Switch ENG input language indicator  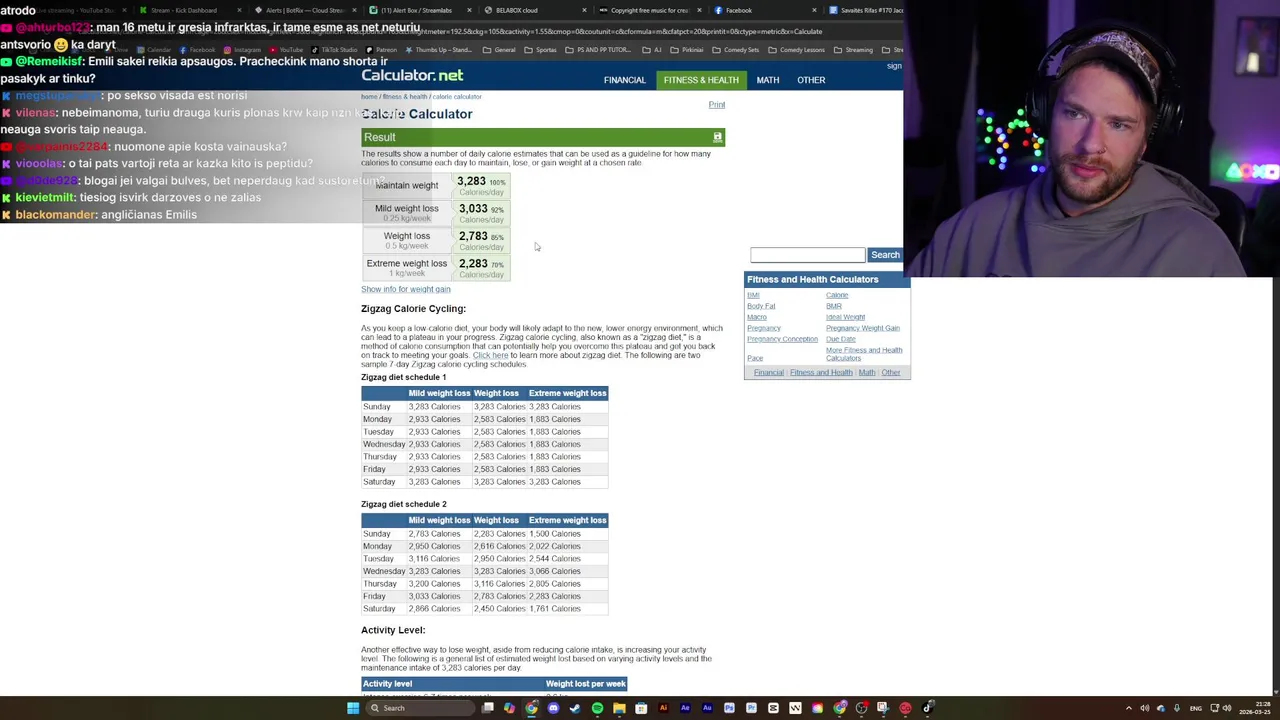[x=1195, y=708]
